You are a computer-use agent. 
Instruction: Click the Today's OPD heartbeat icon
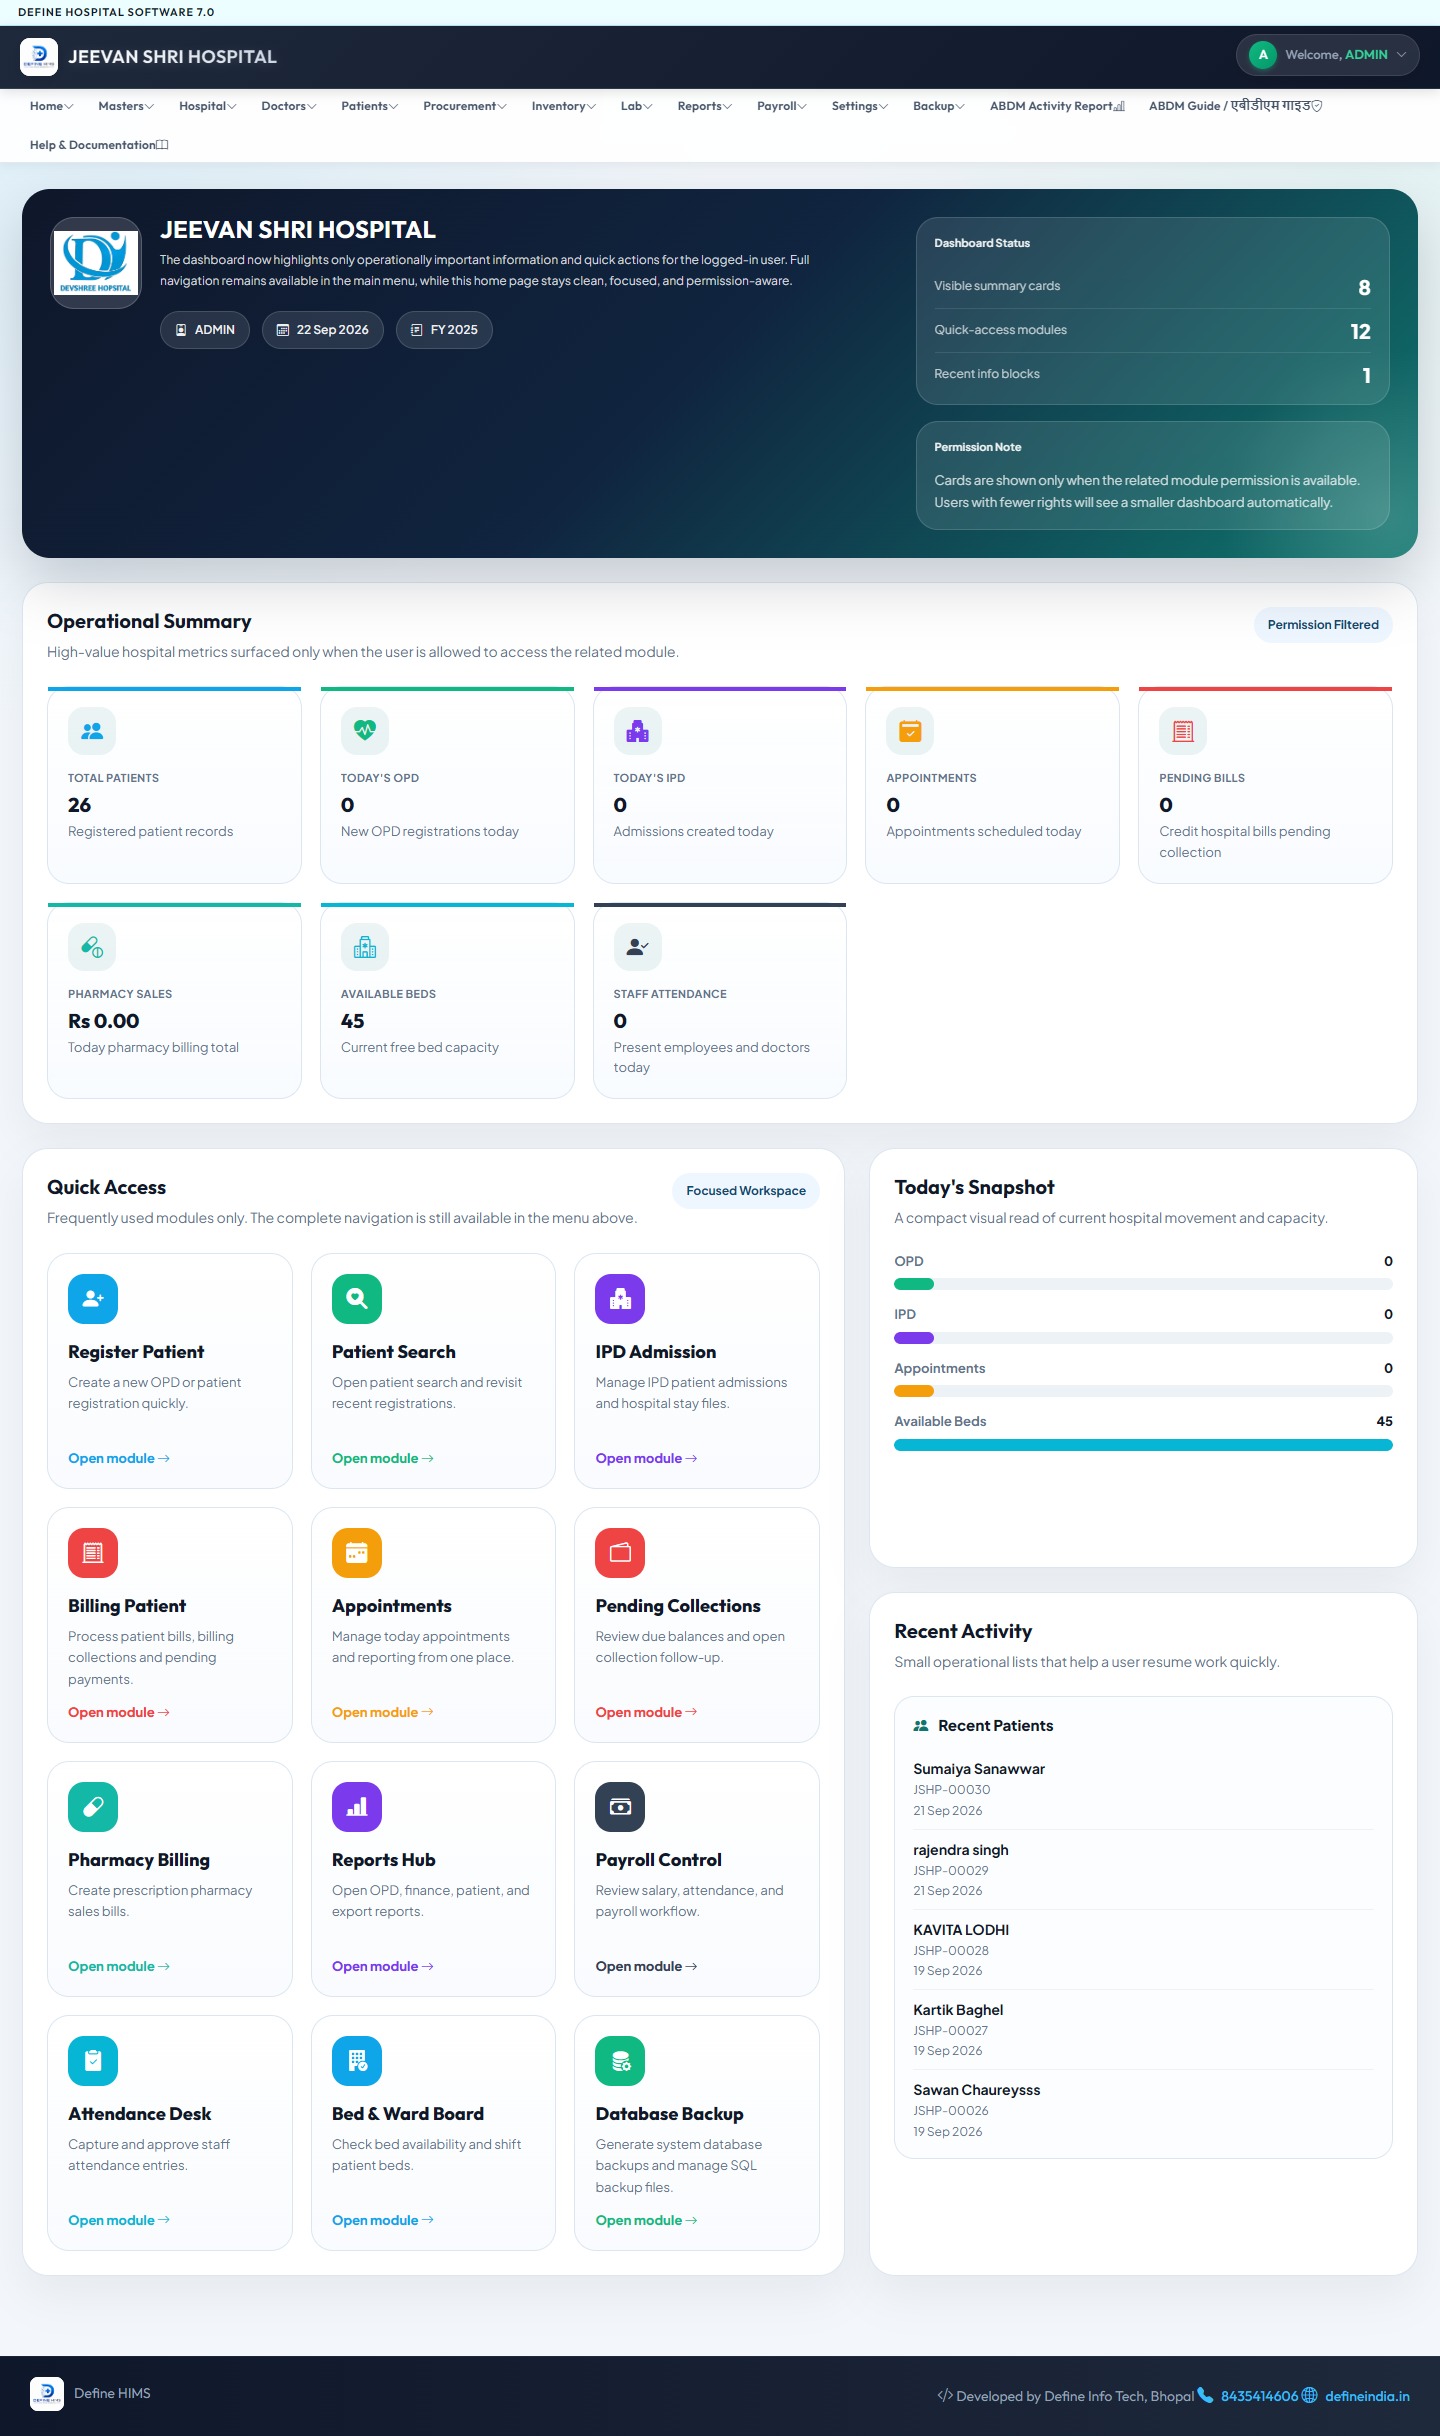[365, 731]
